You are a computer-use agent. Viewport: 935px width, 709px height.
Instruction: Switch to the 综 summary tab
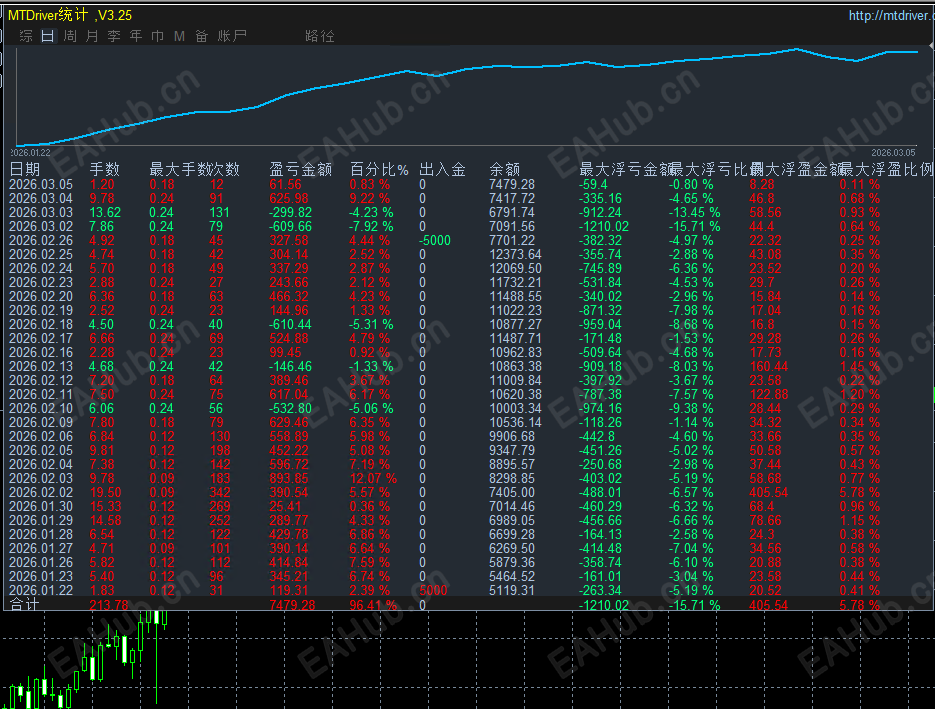point(26,36)
